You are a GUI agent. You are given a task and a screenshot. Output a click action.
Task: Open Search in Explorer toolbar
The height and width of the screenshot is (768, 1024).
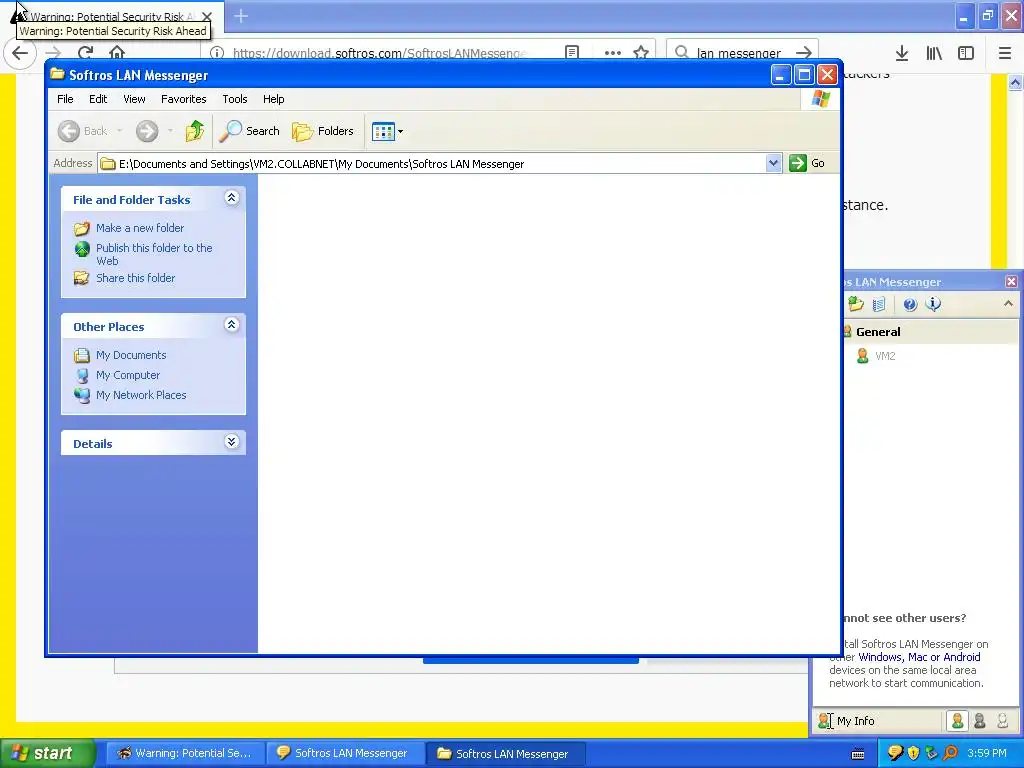[249, 131]
